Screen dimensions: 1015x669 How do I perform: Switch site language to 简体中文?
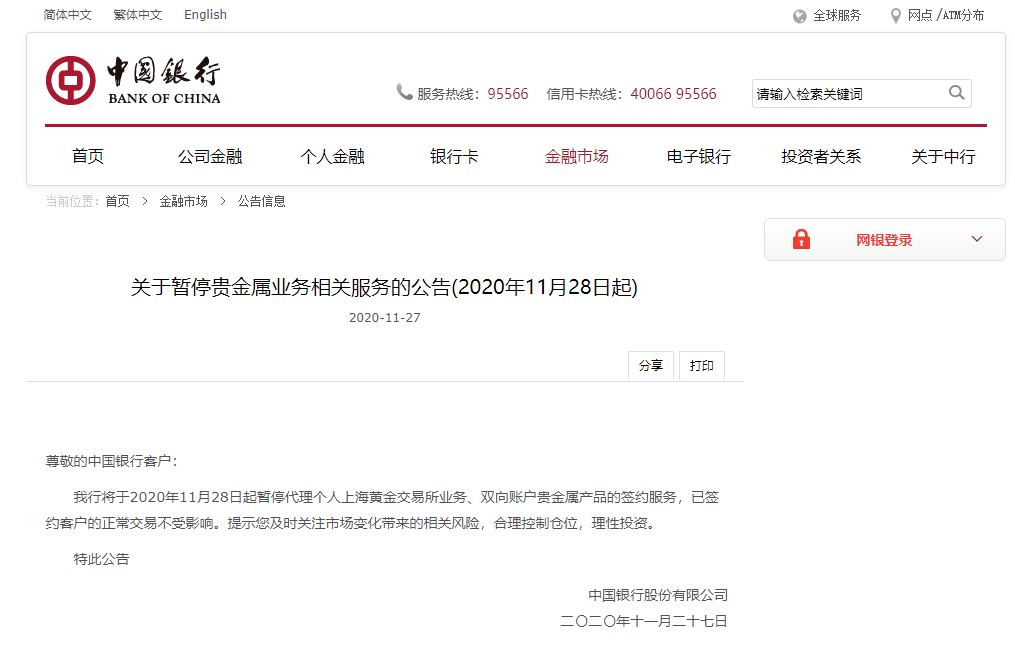(66, 14)
